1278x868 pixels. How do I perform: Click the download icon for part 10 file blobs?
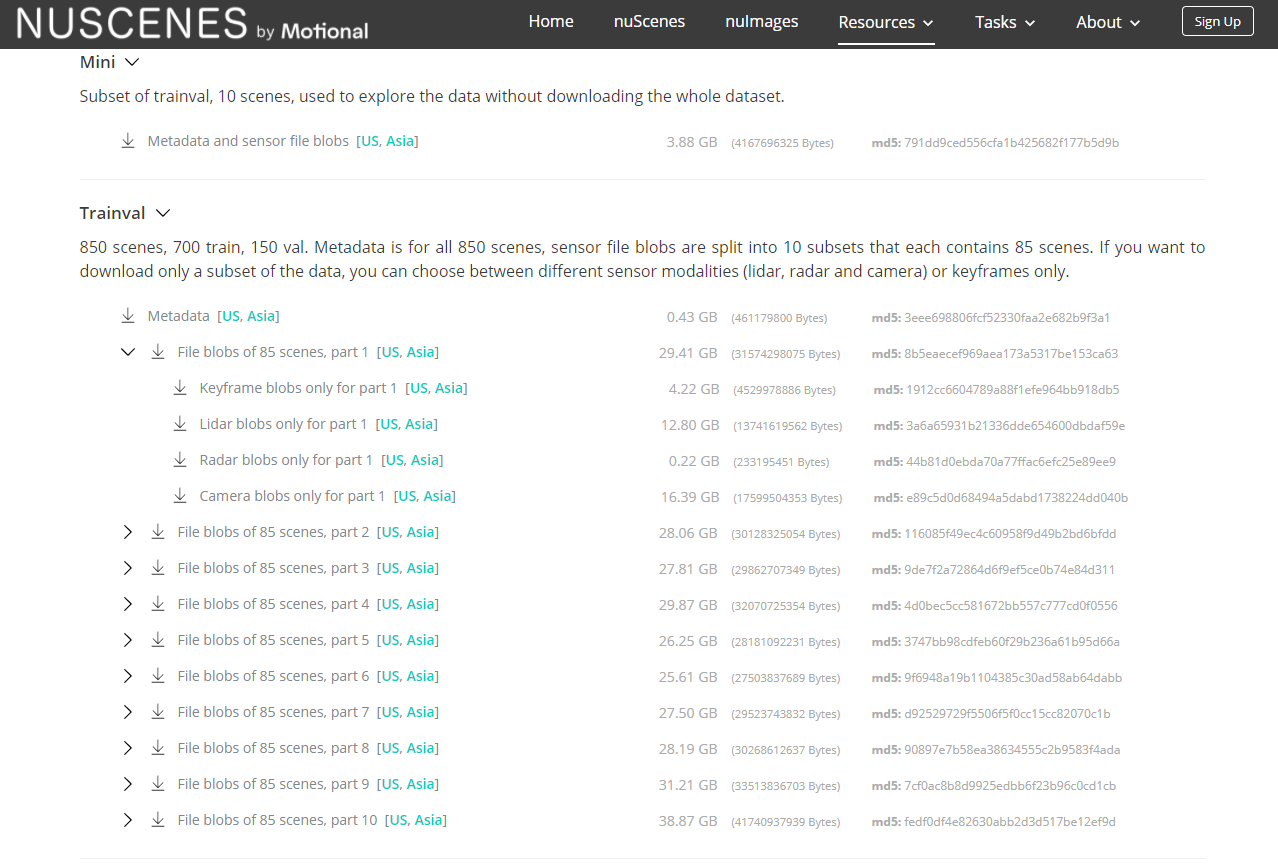[158, 820]
